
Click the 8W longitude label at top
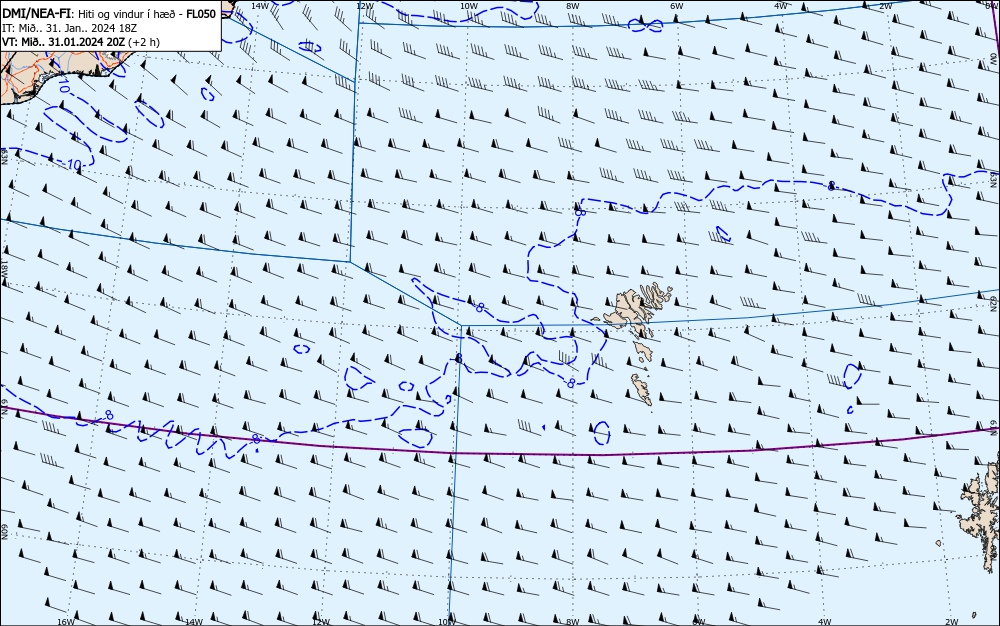click(x=573, y=5)
